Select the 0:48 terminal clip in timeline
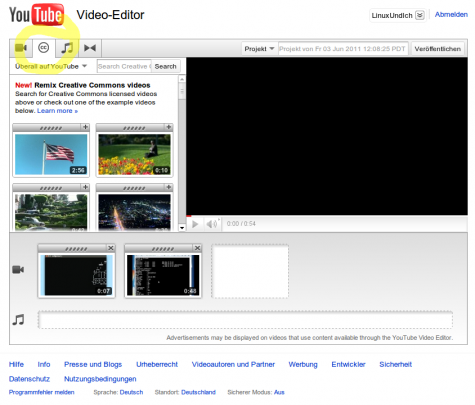The width and height of the screenshot is (475, 405). tap(163, 275)
